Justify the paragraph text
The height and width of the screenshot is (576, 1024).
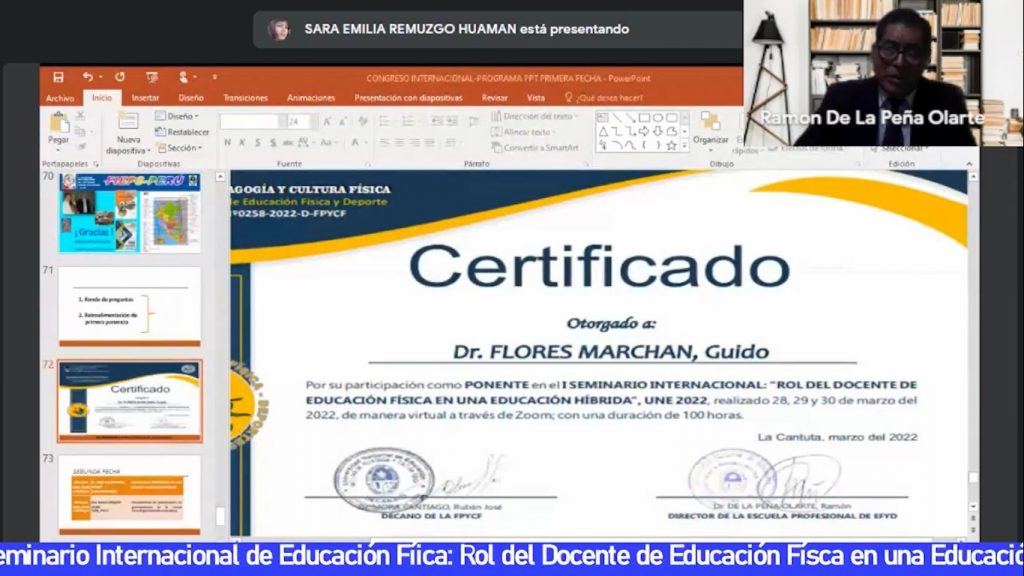point(429,142)
